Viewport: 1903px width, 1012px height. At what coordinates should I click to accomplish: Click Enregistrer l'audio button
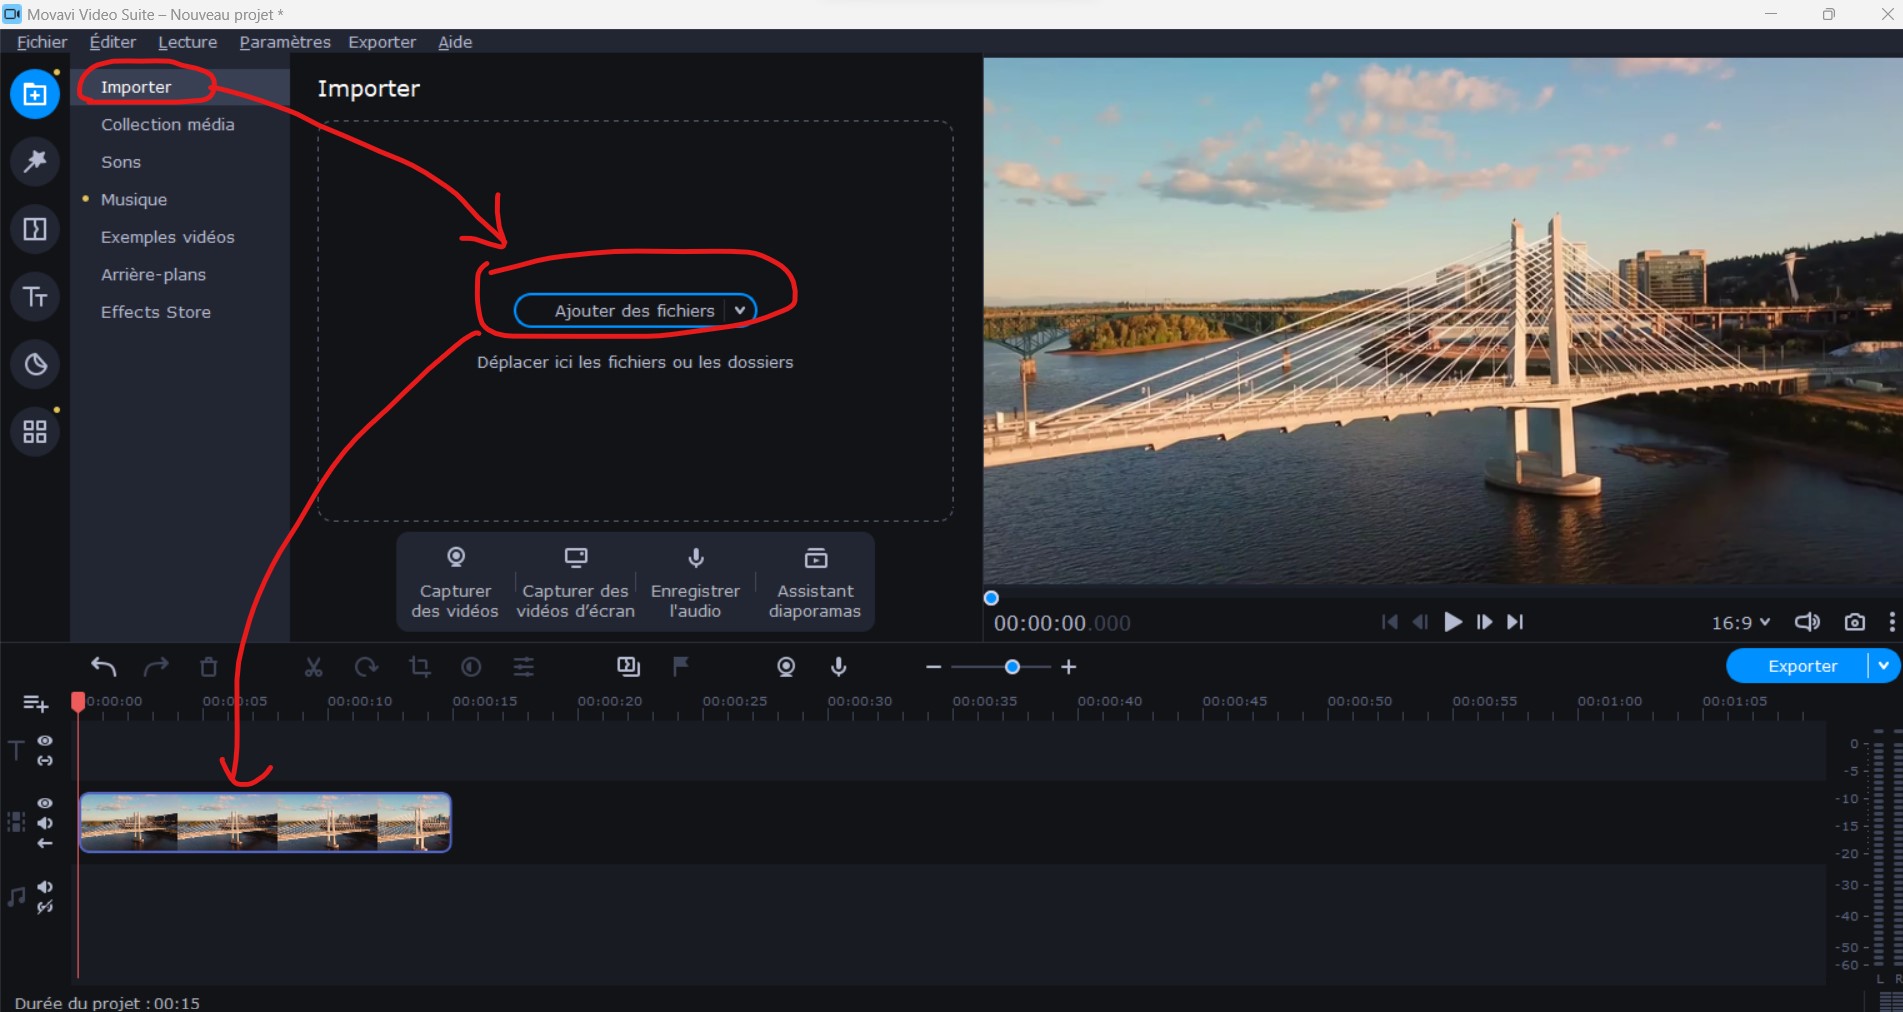[x=696, y=582]
